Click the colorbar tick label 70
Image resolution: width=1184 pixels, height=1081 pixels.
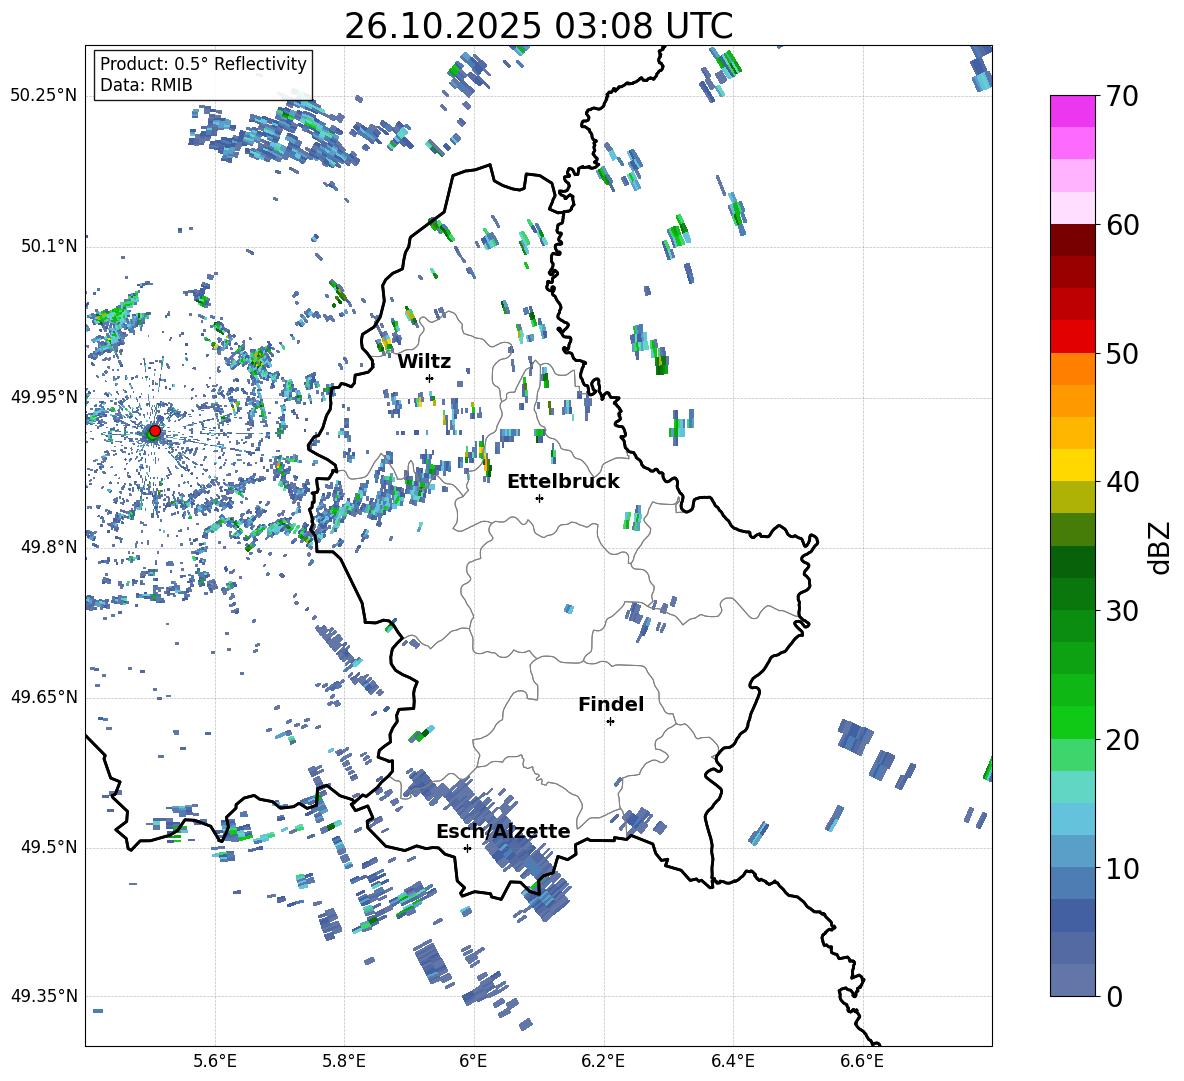[1122, 96]
